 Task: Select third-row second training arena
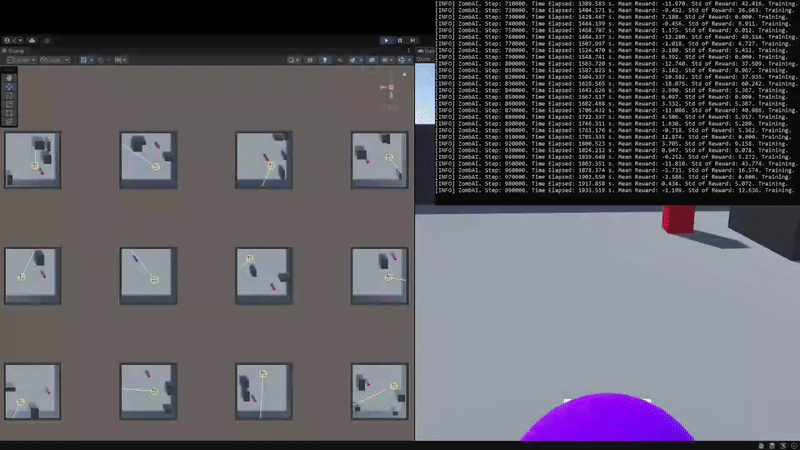[148, 391]
